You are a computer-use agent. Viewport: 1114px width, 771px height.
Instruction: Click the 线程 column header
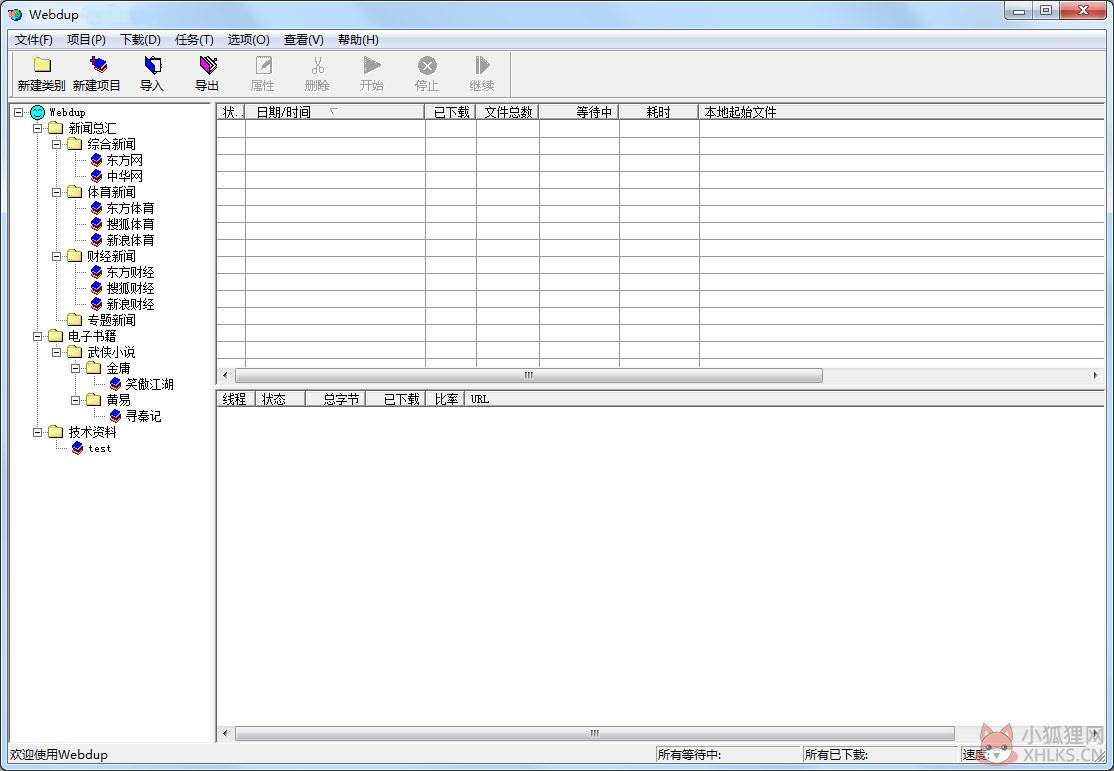pos(235,399)
